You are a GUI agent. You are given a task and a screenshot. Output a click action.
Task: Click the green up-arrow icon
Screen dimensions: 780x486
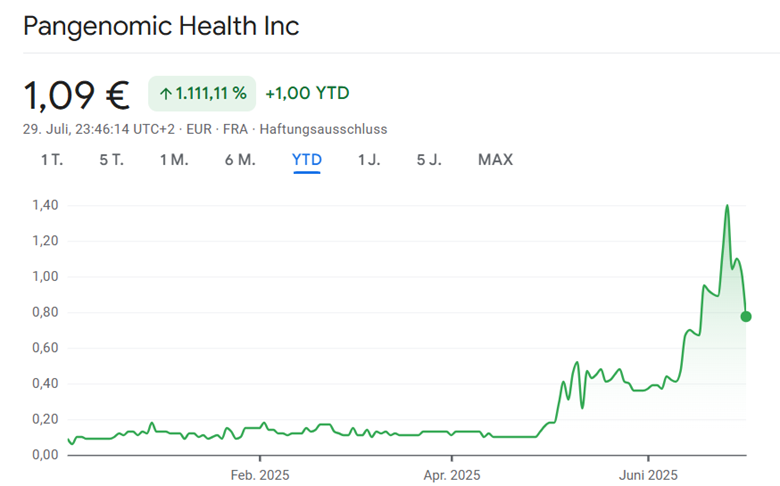click(166, 93)
